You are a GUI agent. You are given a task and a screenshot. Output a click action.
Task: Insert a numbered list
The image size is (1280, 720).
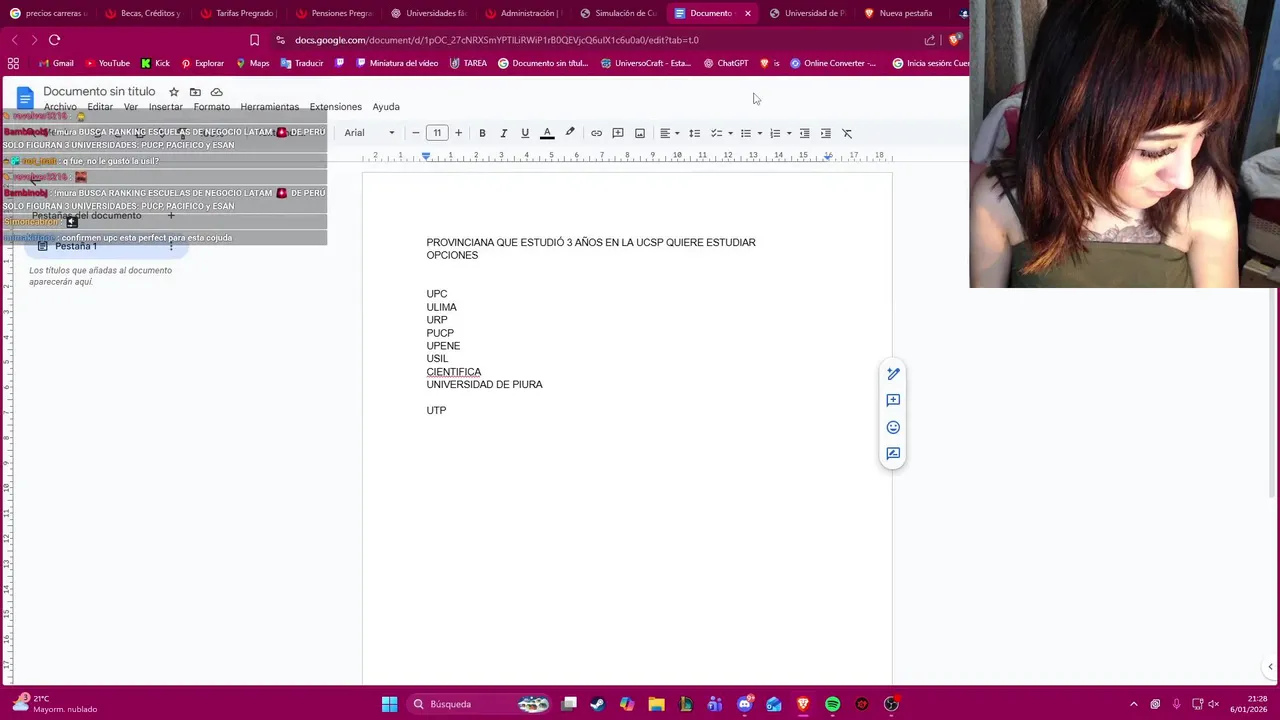click(x=775, y=133)
